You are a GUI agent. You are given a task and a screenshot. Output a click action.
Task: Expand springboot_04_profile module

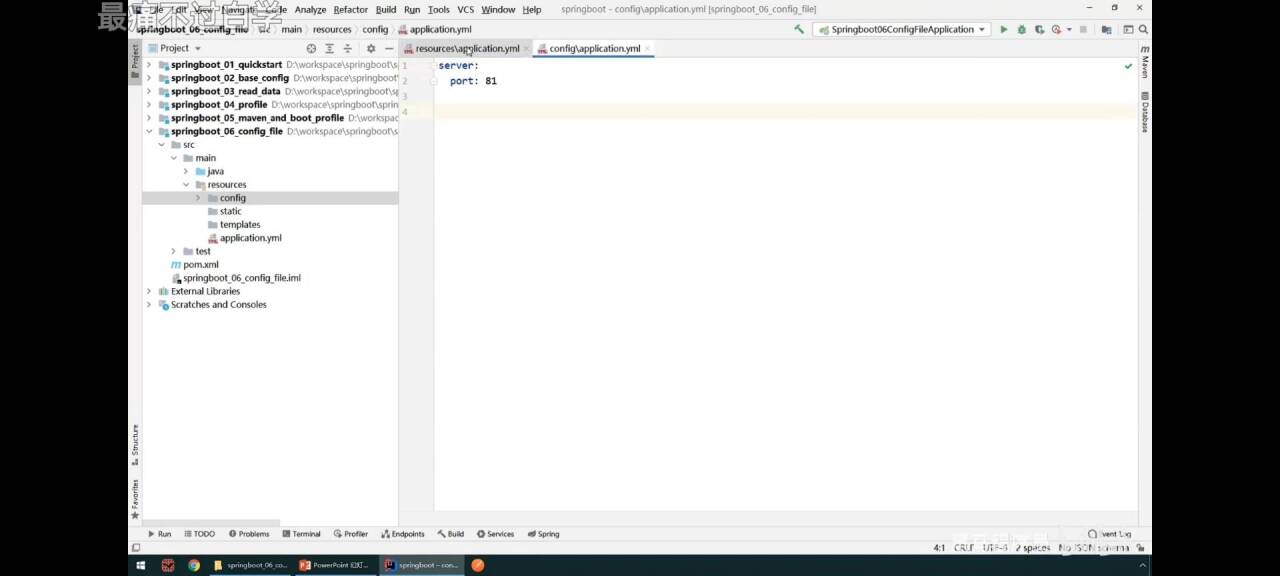(x=149, y=104)
